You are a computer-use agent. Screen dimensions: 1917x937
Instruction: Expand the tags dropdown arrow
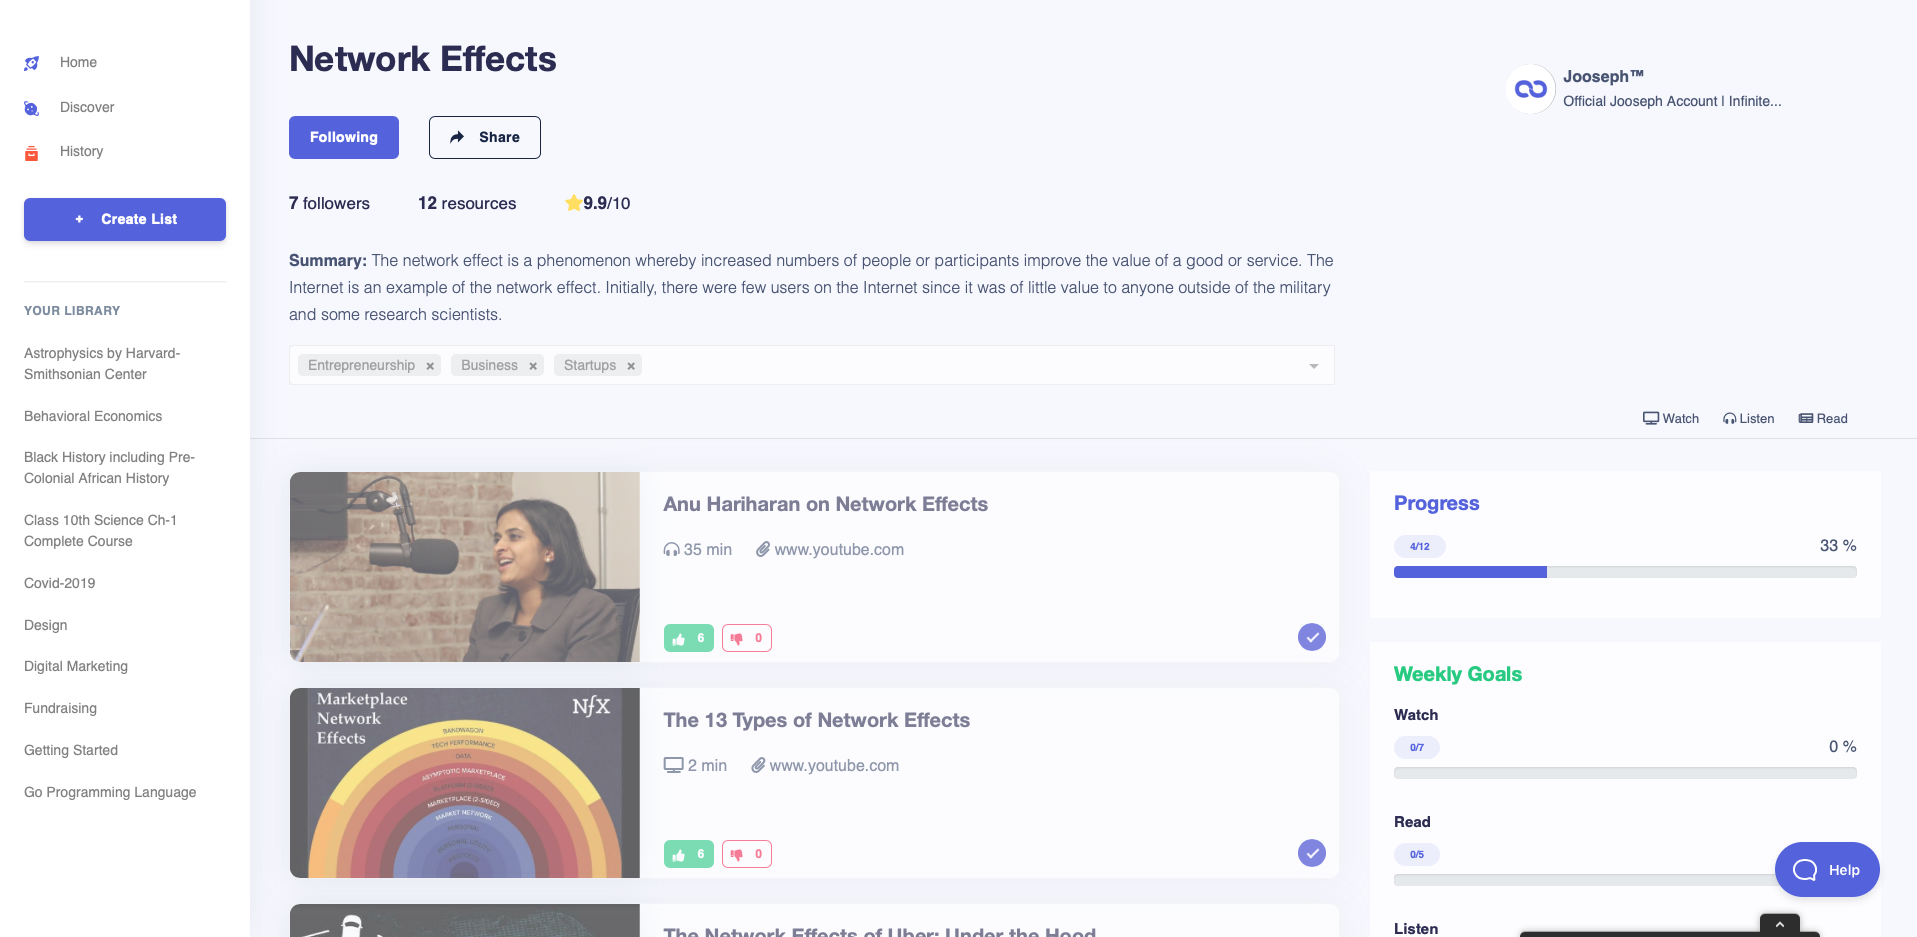pos(1314,366)
